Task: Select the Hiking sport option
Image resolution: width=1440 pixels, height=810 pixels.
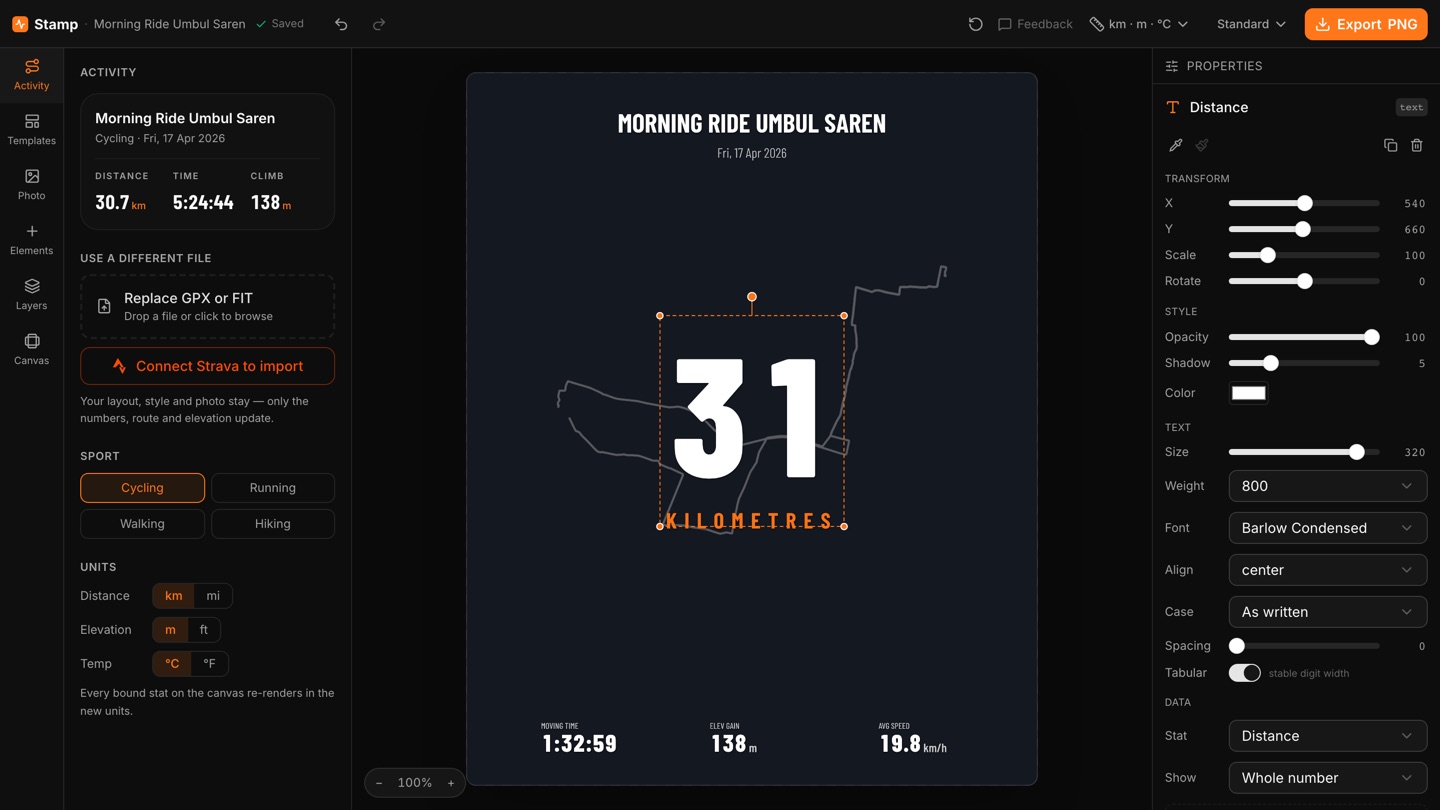Action: (273, 524)
